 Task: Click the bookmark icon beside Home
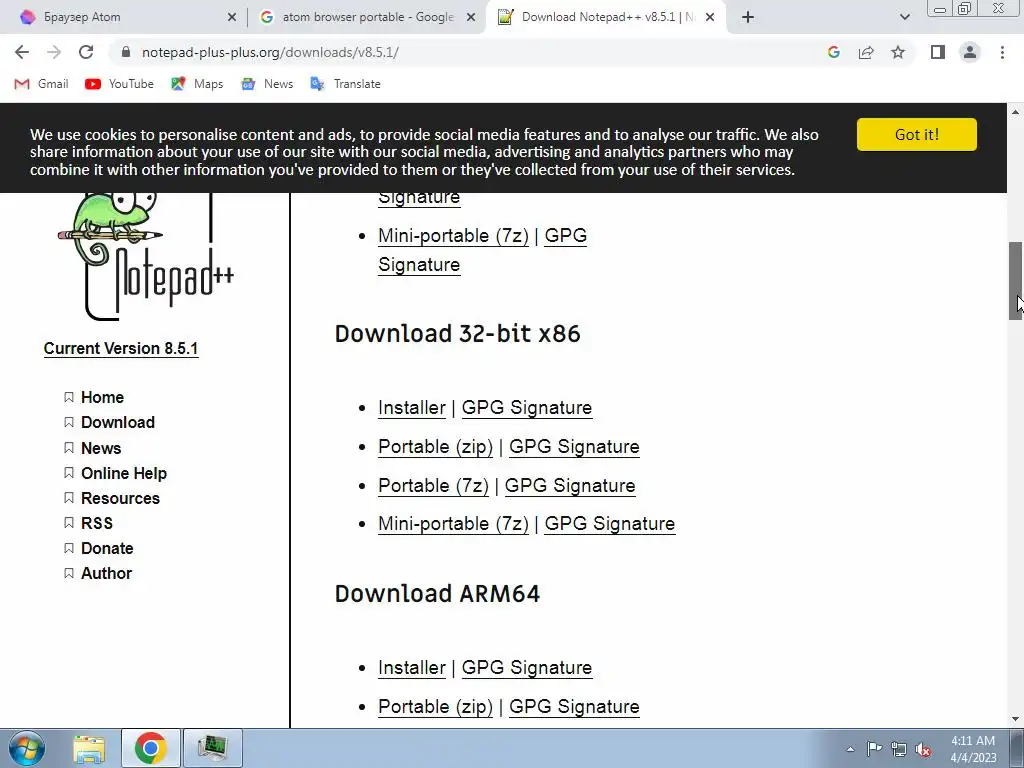[x=69, y=397]
